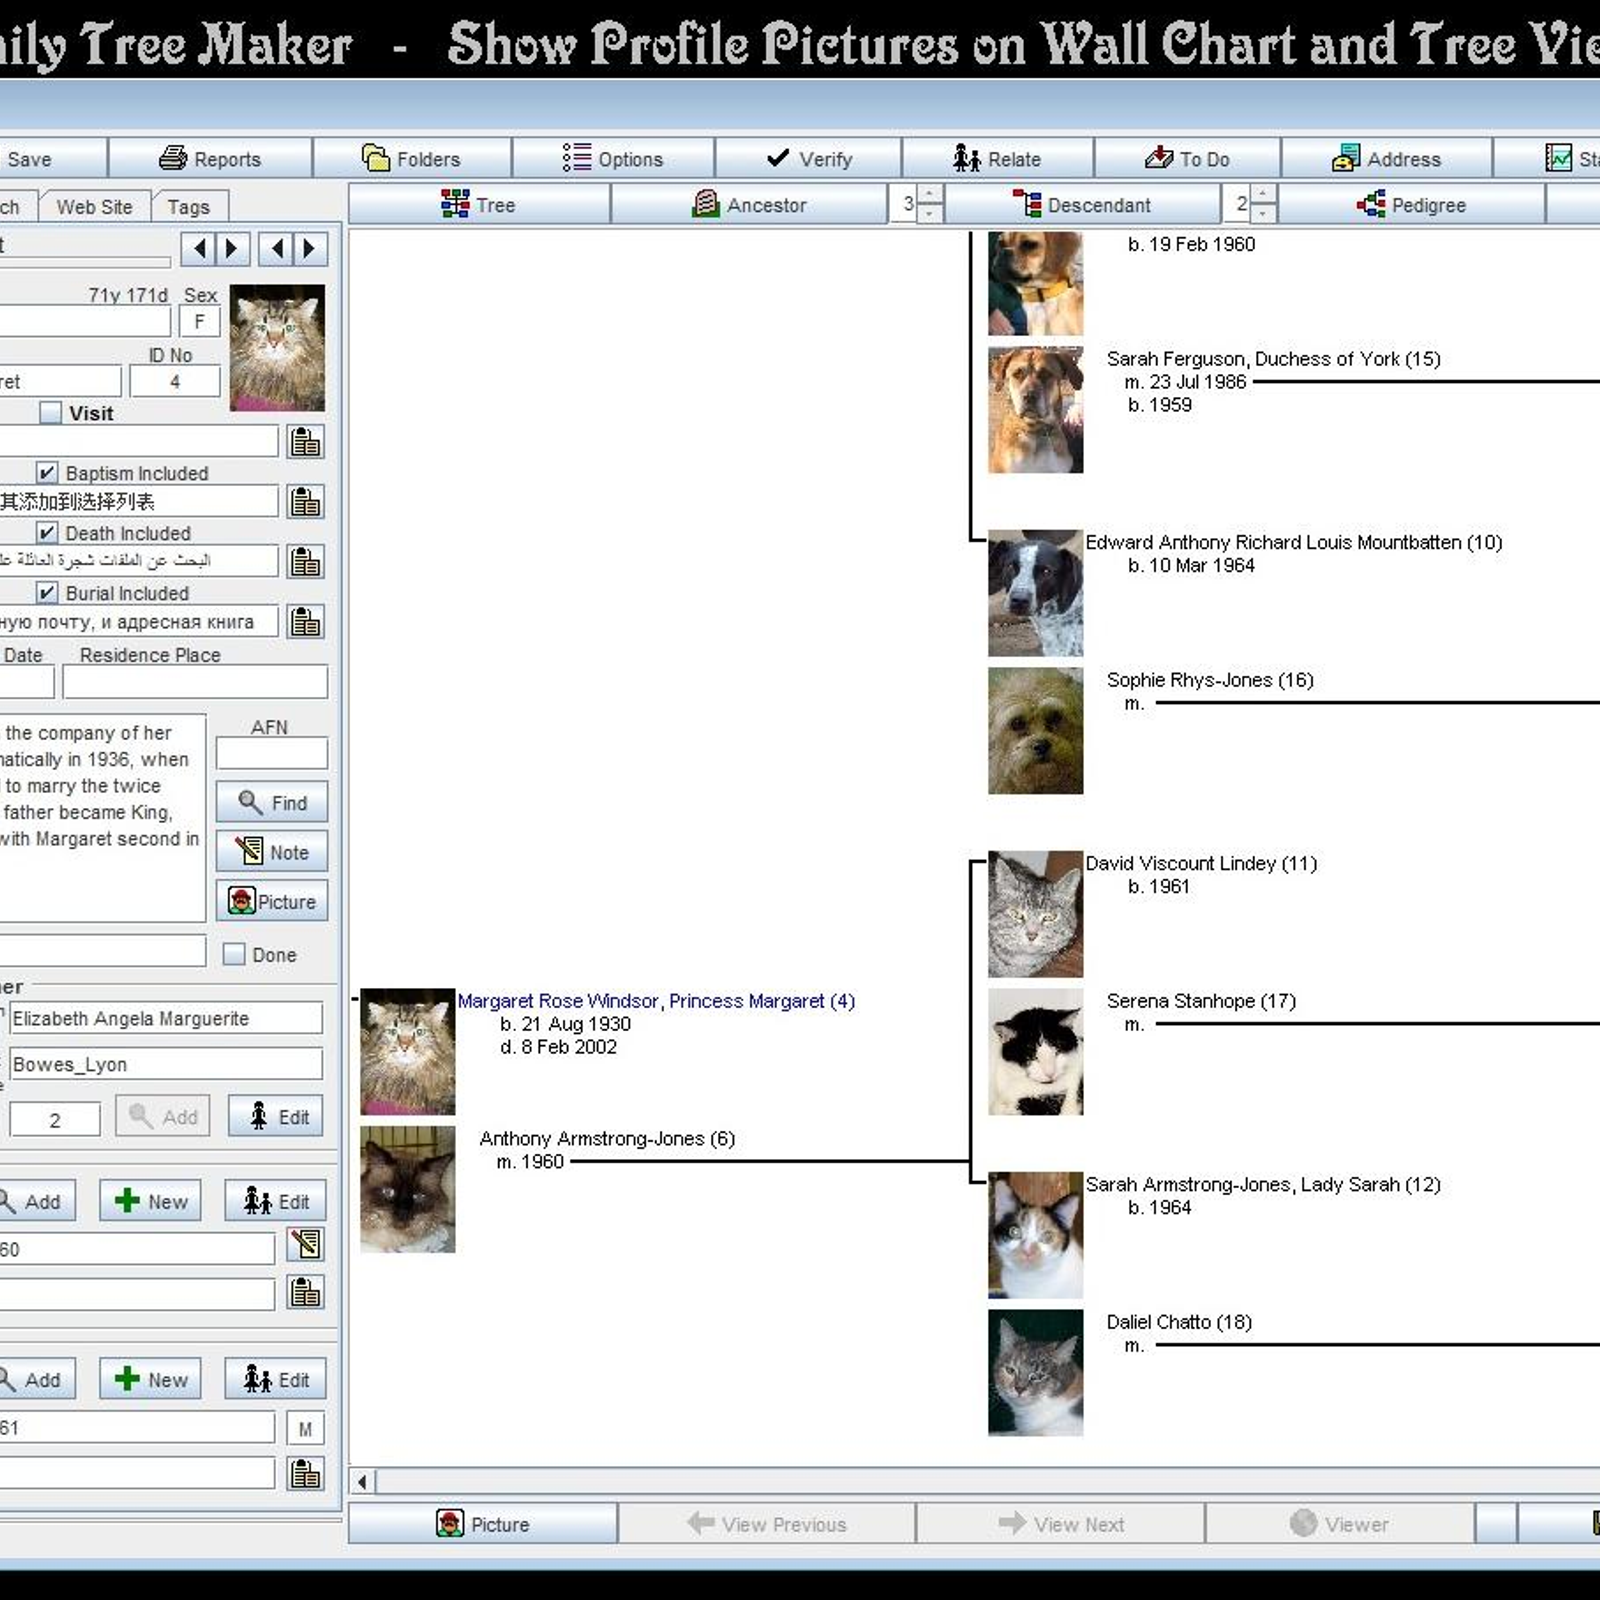Select Sarah Armstrong-Jones, Lady Sarah entry
The height and width of the screenshot is (1600, 1600).
point(1263,1184)
